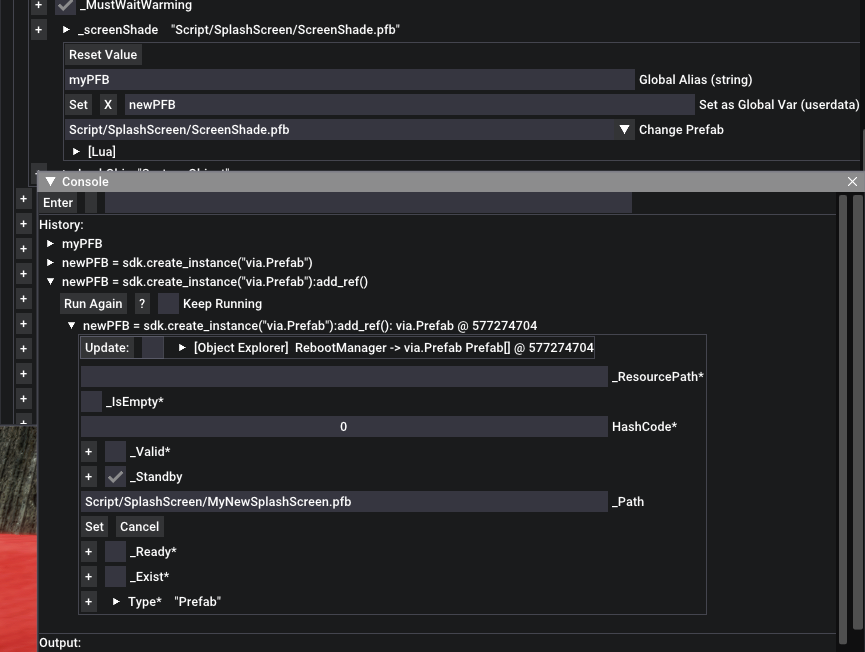Viewport: 865px width, 652px height.
Task: Collapse the Console window title triangle
Action: (x=49, y=182)
